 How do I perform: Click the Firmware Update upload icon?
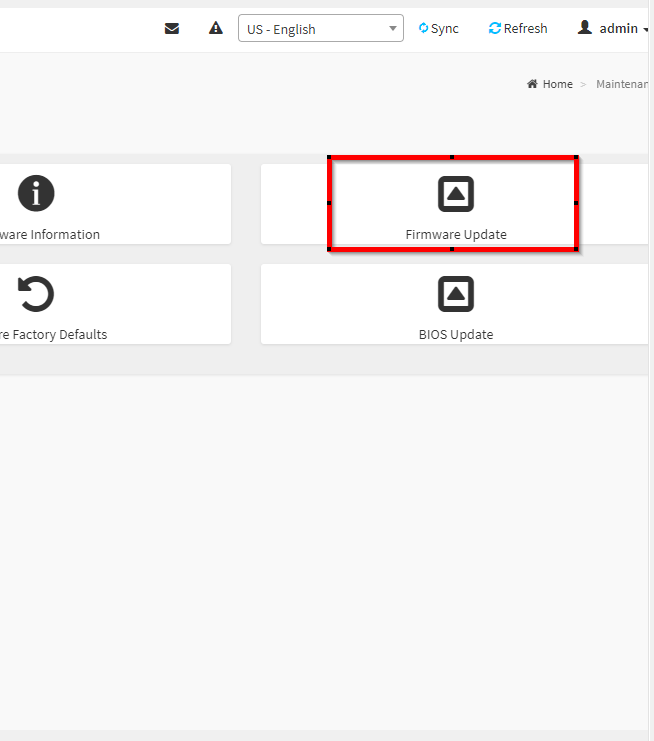click(x=456, y=194)
